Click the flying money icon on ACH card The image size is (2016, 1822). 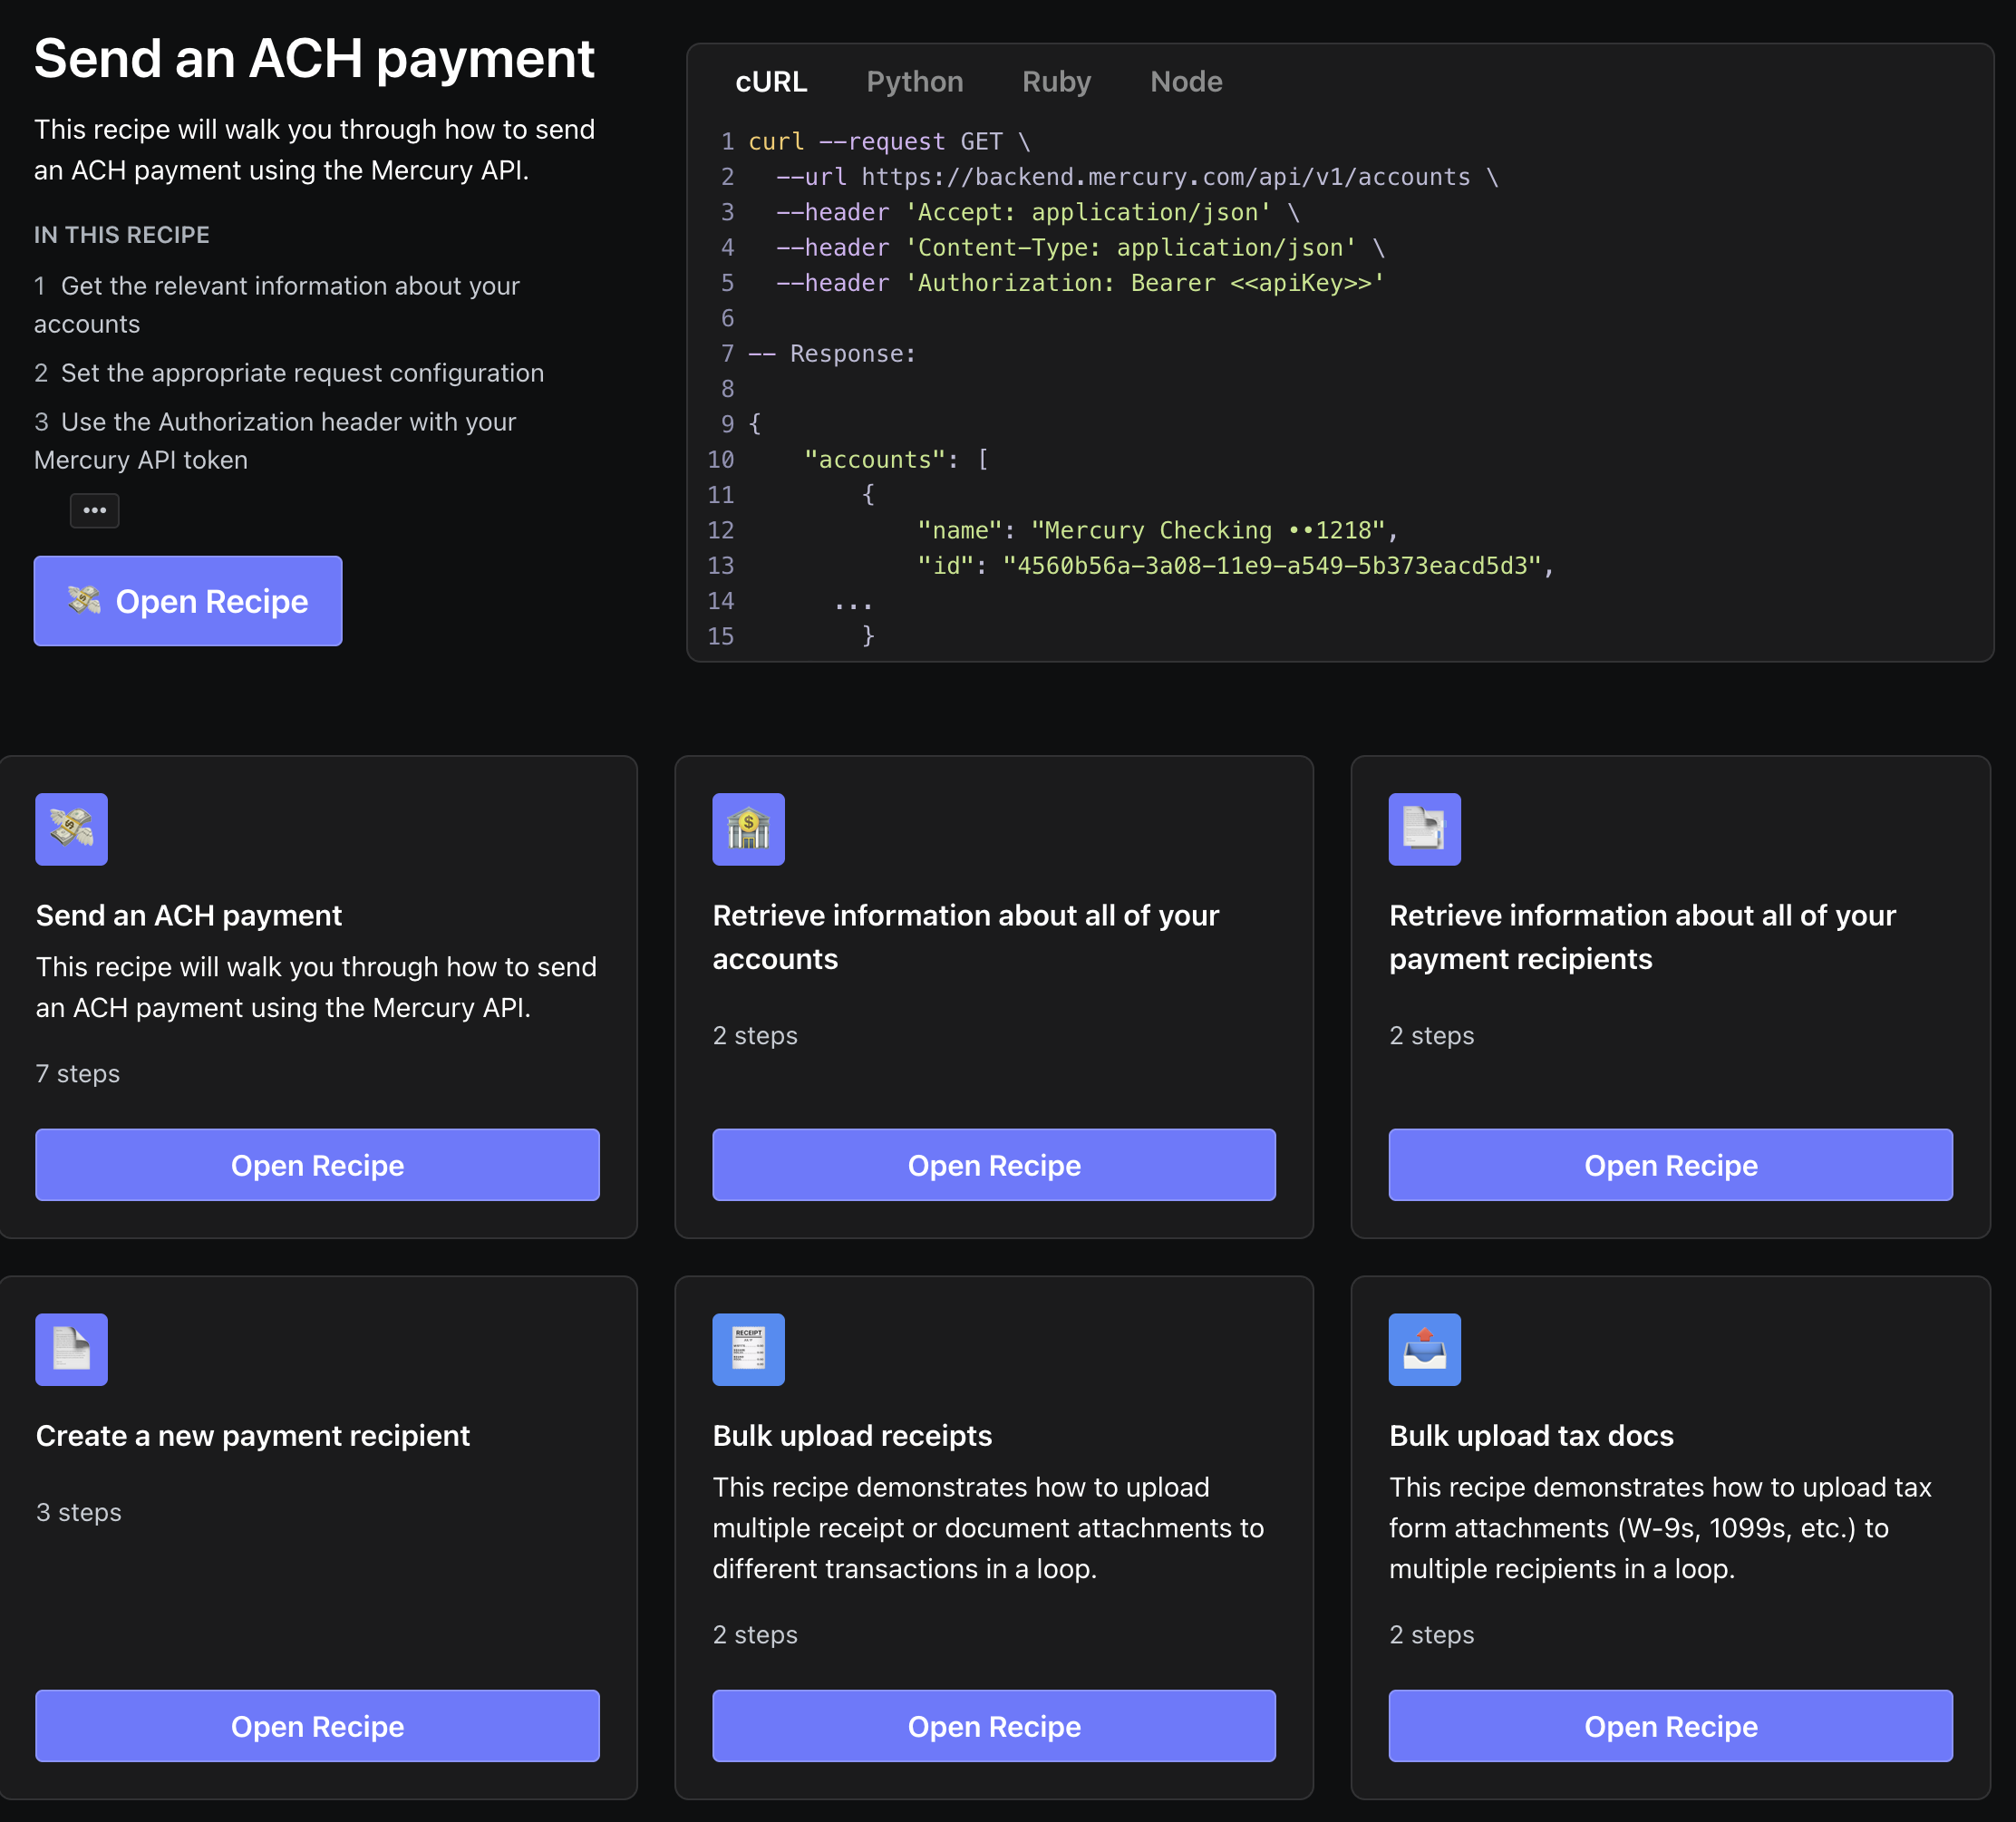pyautogui.click(x=71, y=829)
